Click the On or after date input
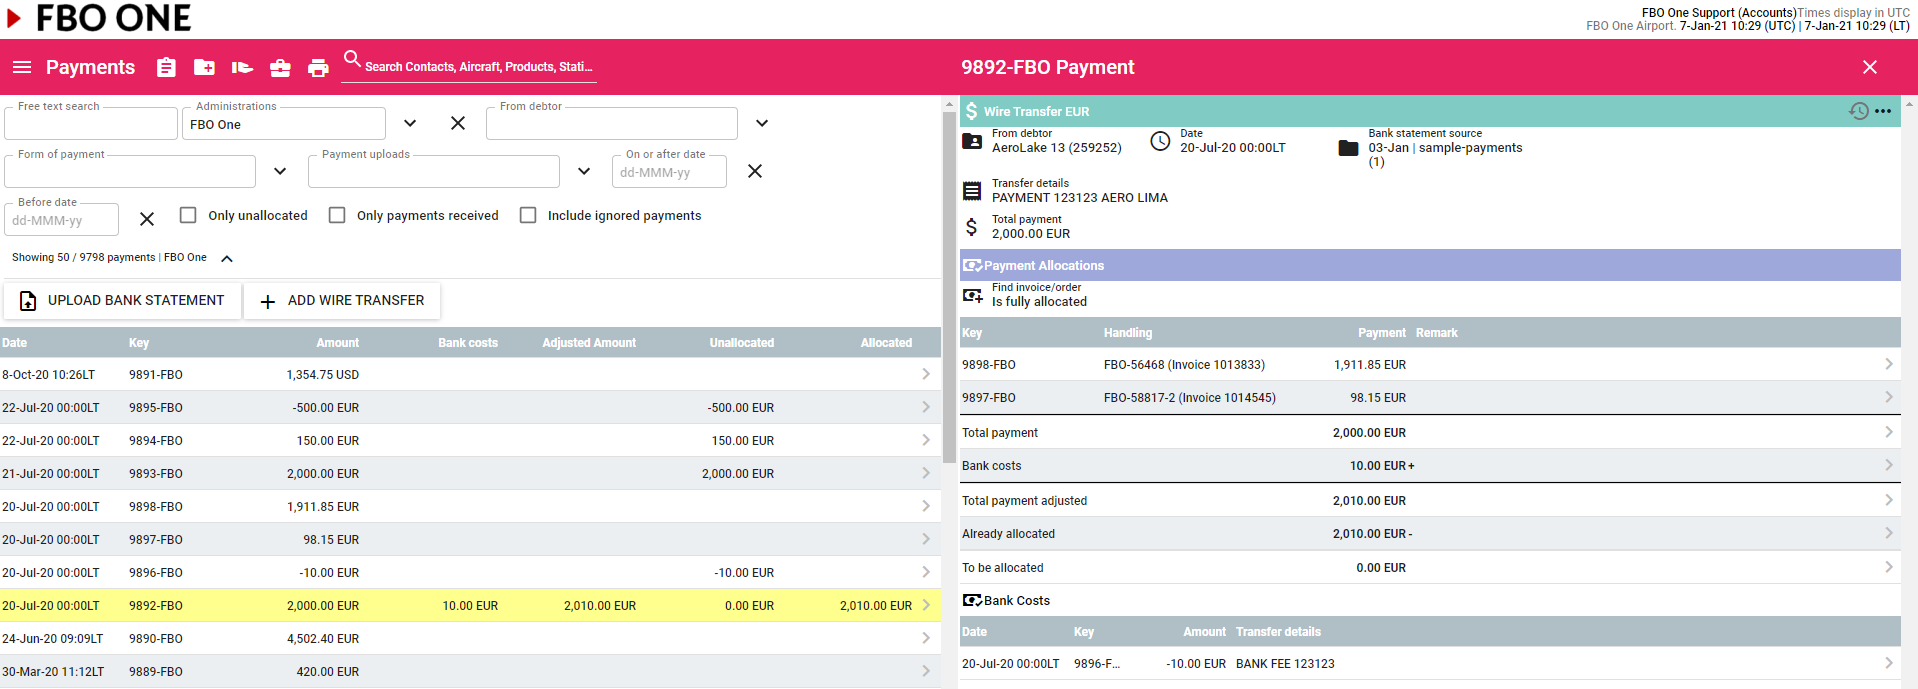The height and width of the screenshot is (689, 1918). 669,172
